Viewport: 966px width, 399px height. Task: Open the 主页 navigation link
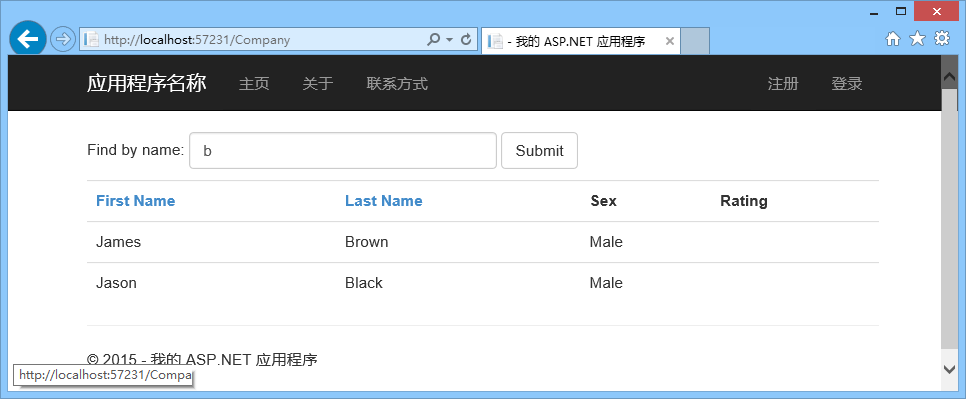coord(254,84)
